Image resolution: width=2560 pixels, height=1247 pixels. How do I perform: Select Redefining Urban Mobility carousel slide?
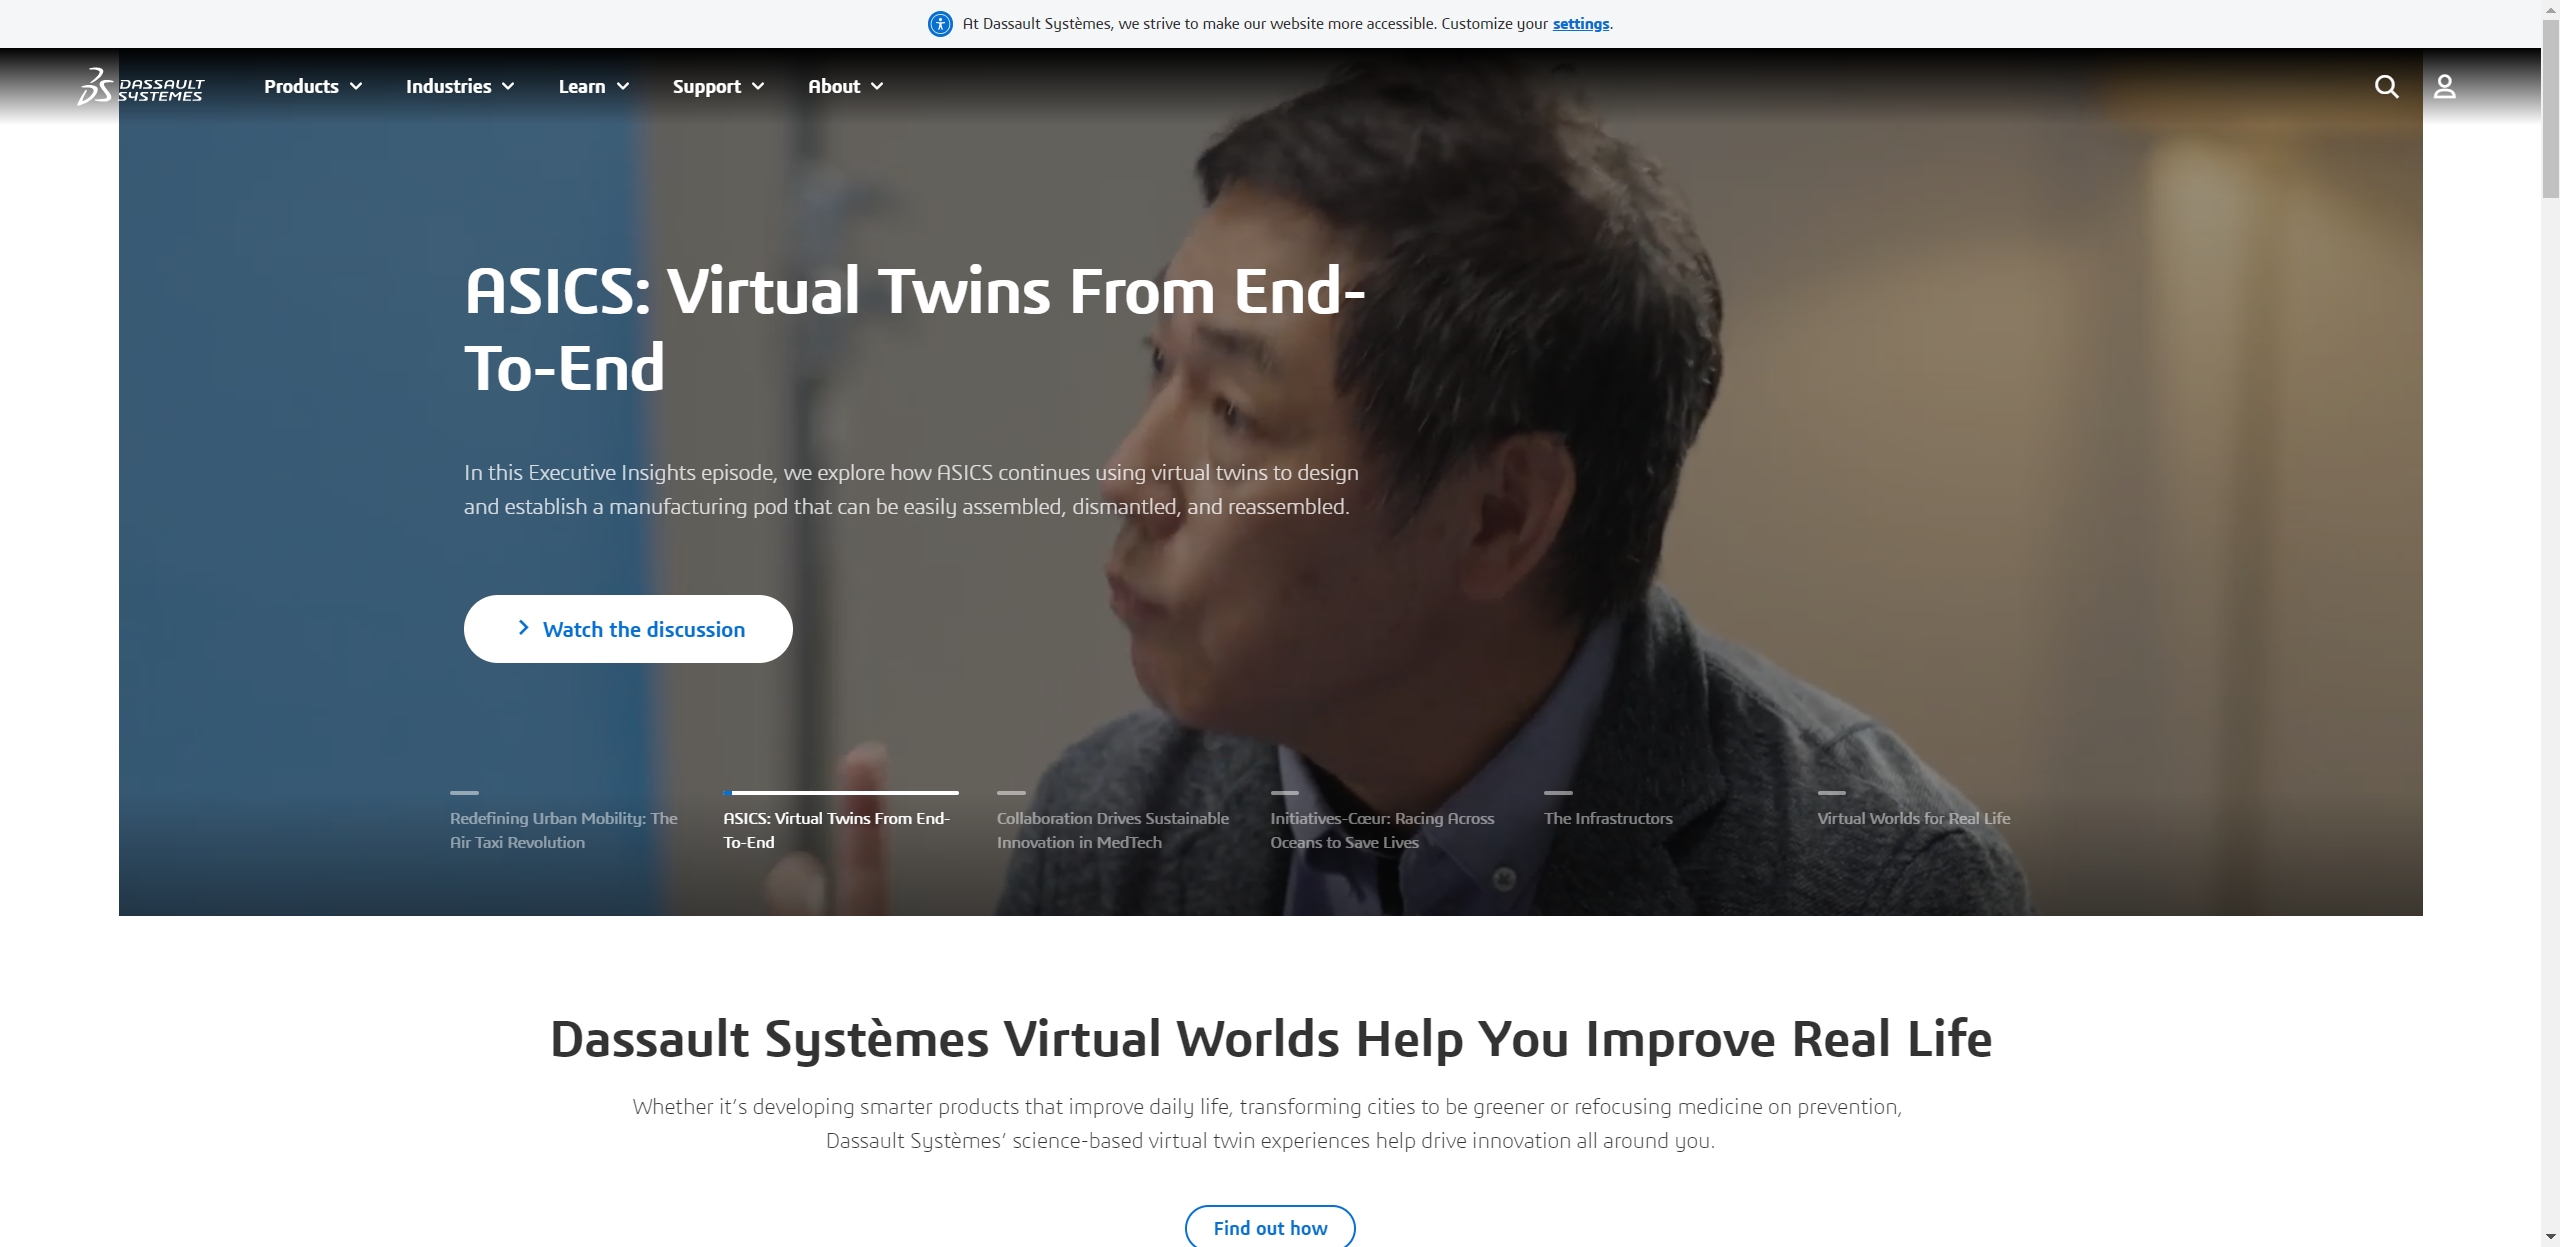pos(563,830)
